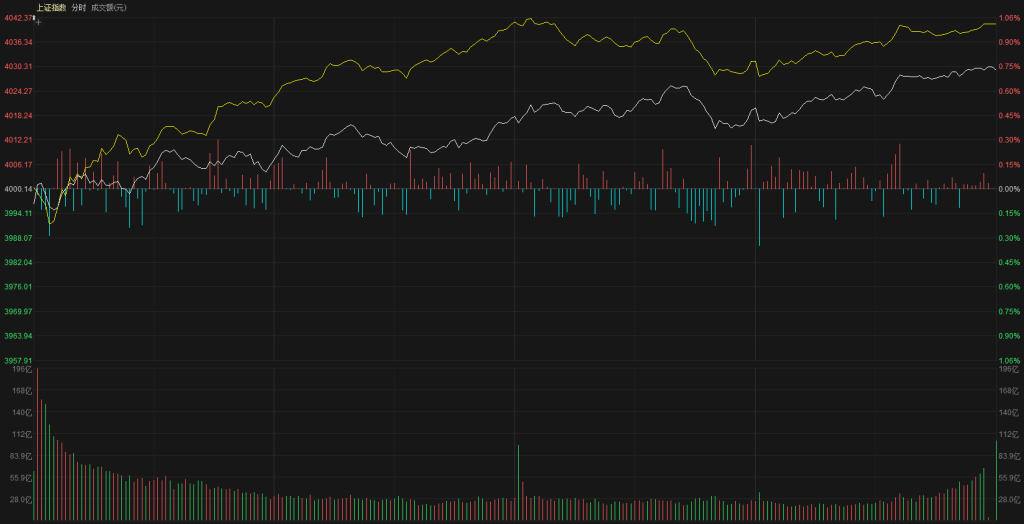Select the 成交额(元) turnover indicator label
Viewport: 1024px width, 524px height.
(x=108, y=7)
